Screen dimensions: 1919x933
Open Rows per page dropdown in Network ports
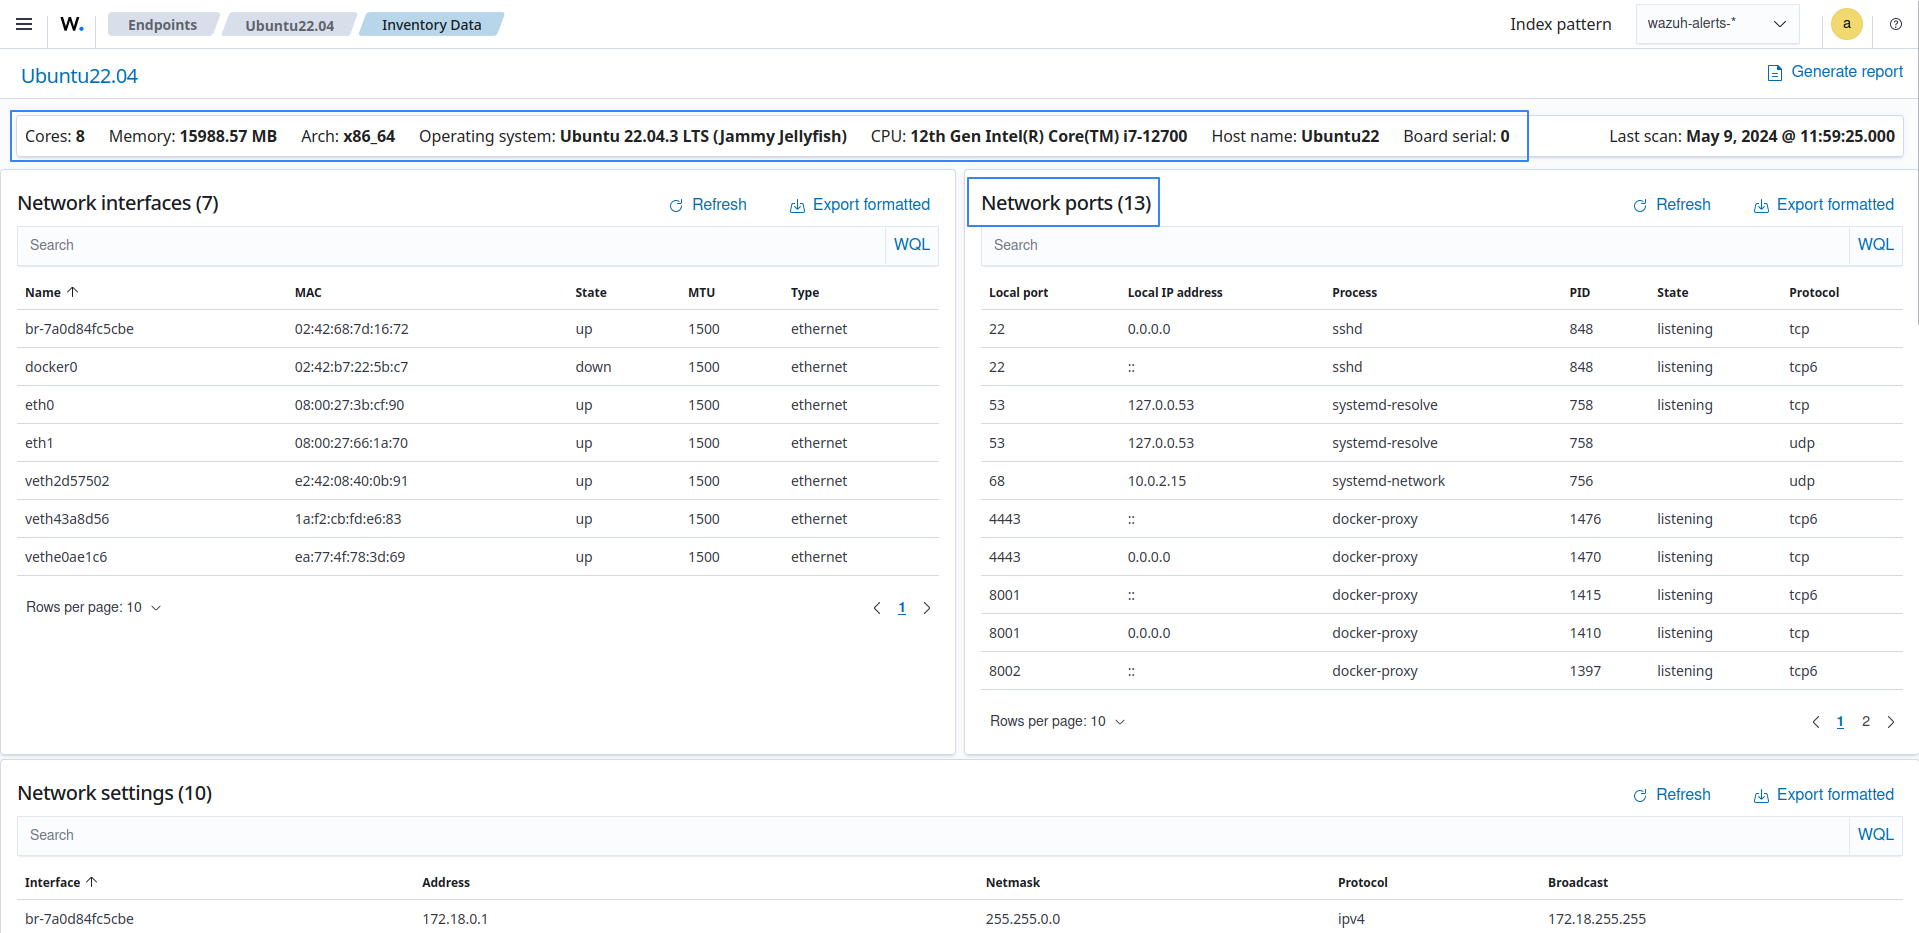pyautogui.click(x=1057, y=721)
